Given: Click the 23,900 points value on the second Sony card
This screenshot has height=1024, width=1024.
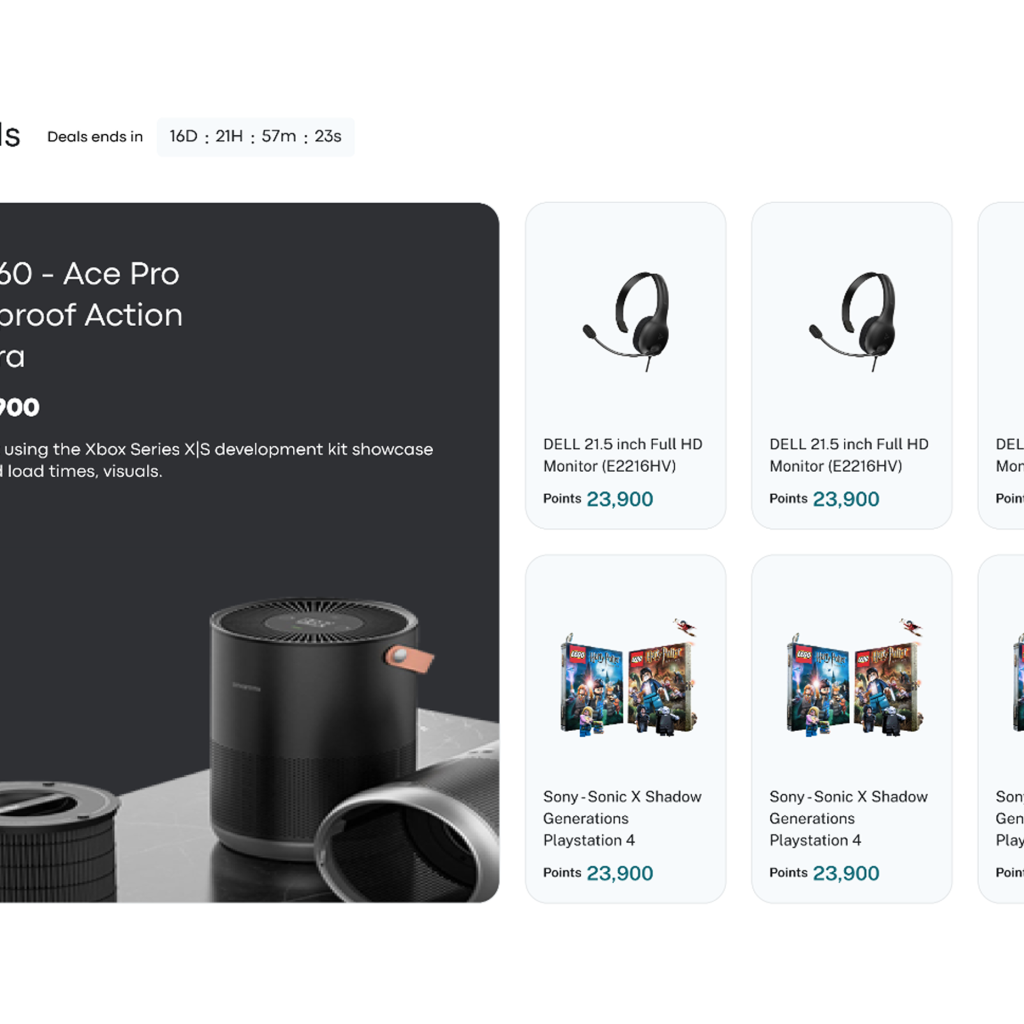Looking at the screenshot, I should click(x=845, y=873).
